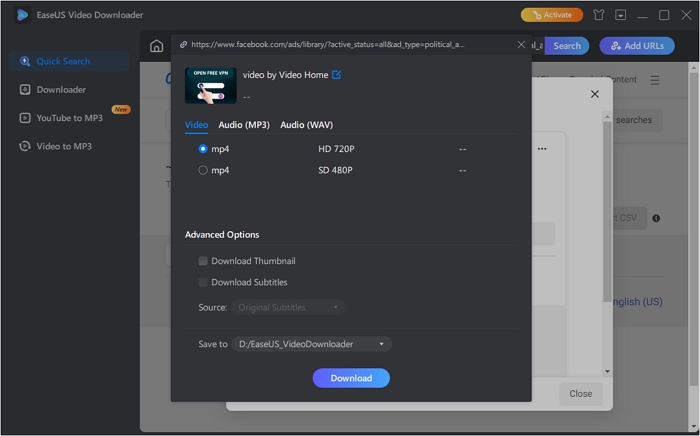Image resolution: width=700 pixels, height=436 pixels.
Task: Click the hamburger menu icon on webpage
Action: [x=655, y=80]
